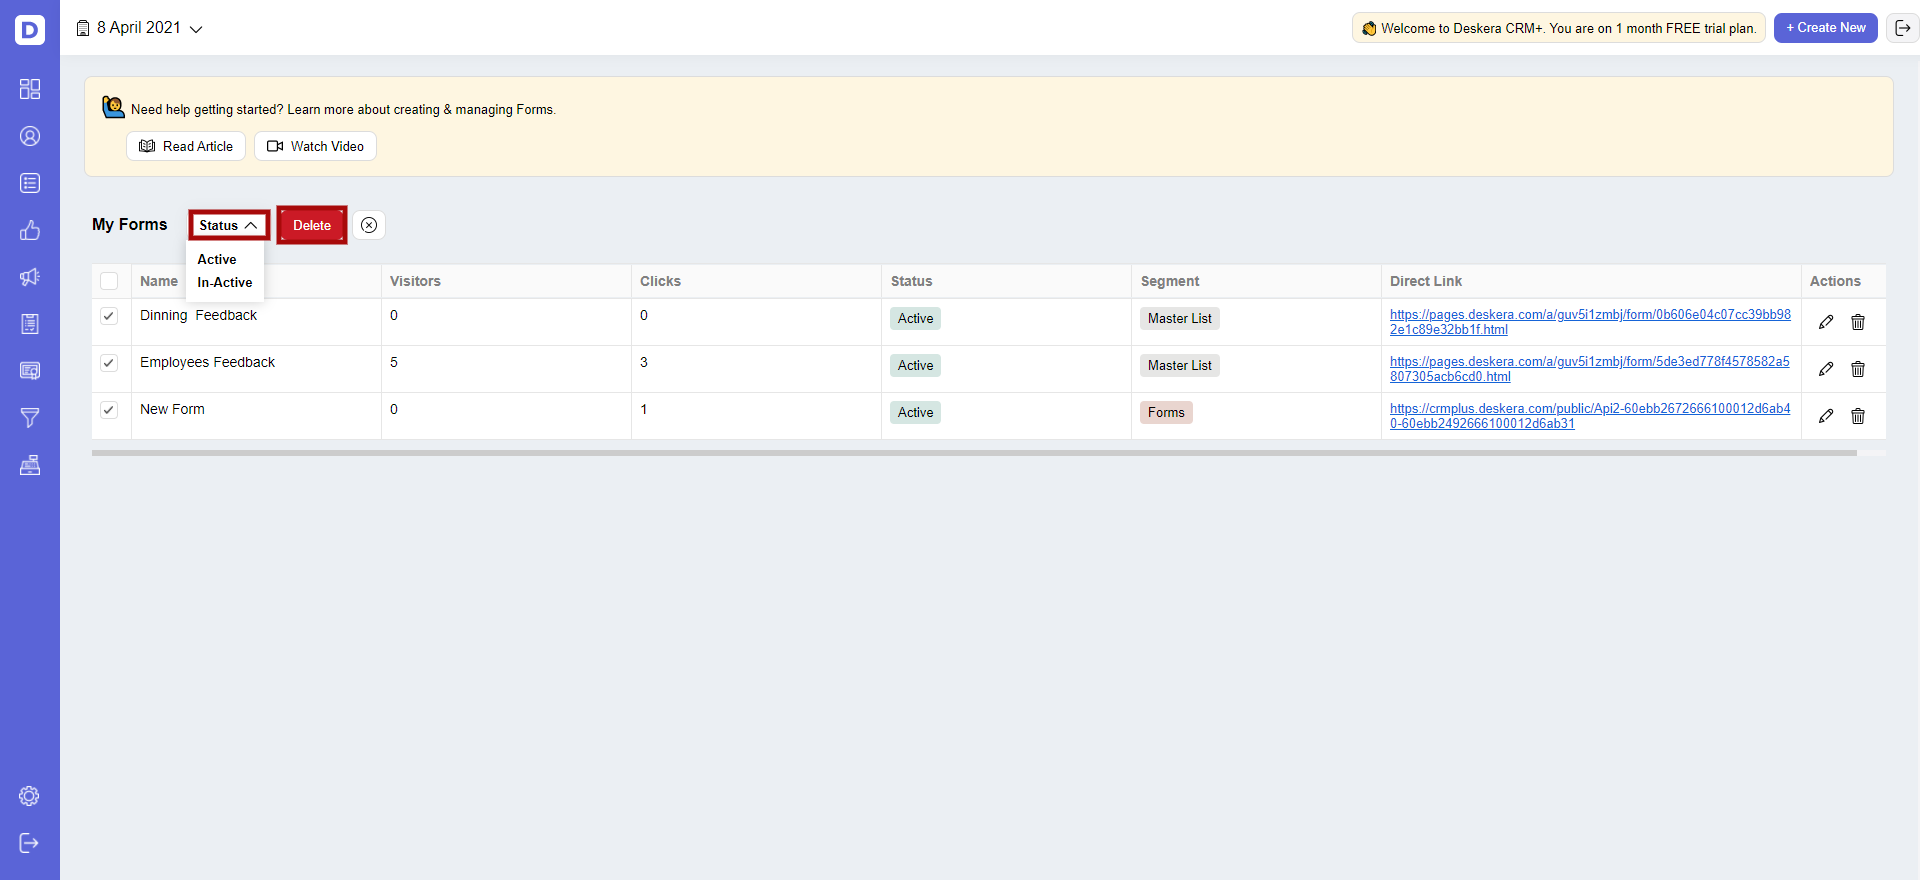This screenshot has height=880, width=1920.
Task: Edit the Employees Feedback form
Action: tap(1826, 369)
